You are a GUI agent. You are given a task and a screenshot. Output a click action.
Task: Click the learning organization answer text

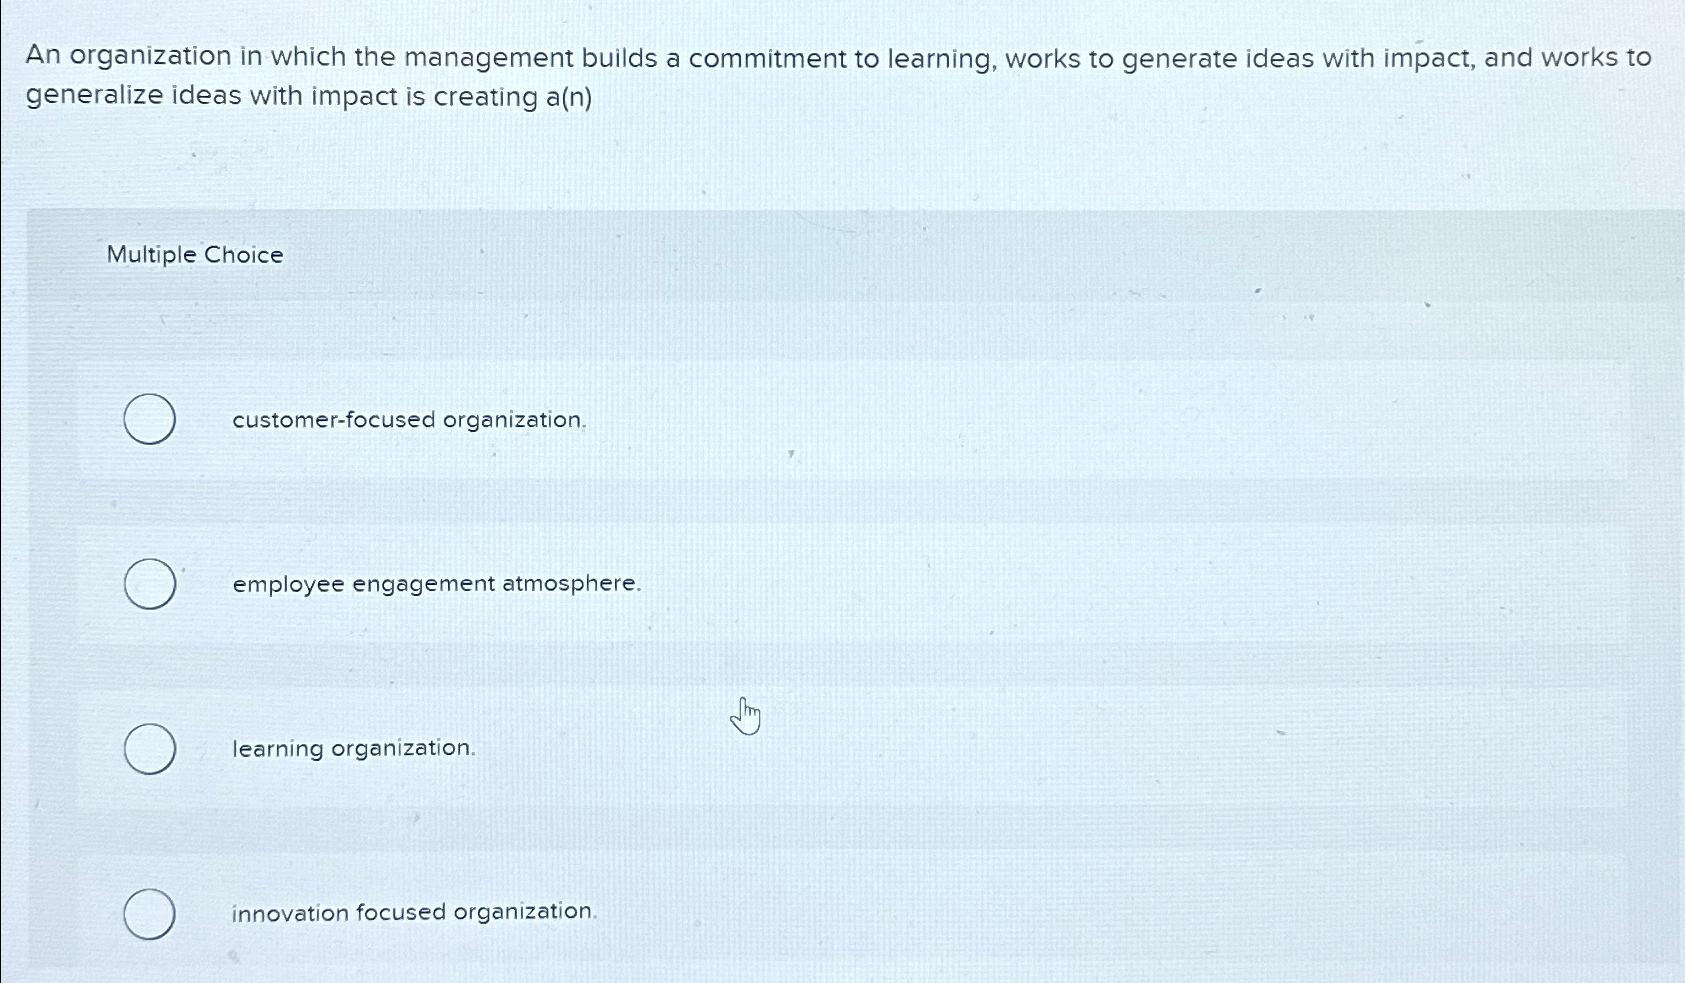[351, 749]
